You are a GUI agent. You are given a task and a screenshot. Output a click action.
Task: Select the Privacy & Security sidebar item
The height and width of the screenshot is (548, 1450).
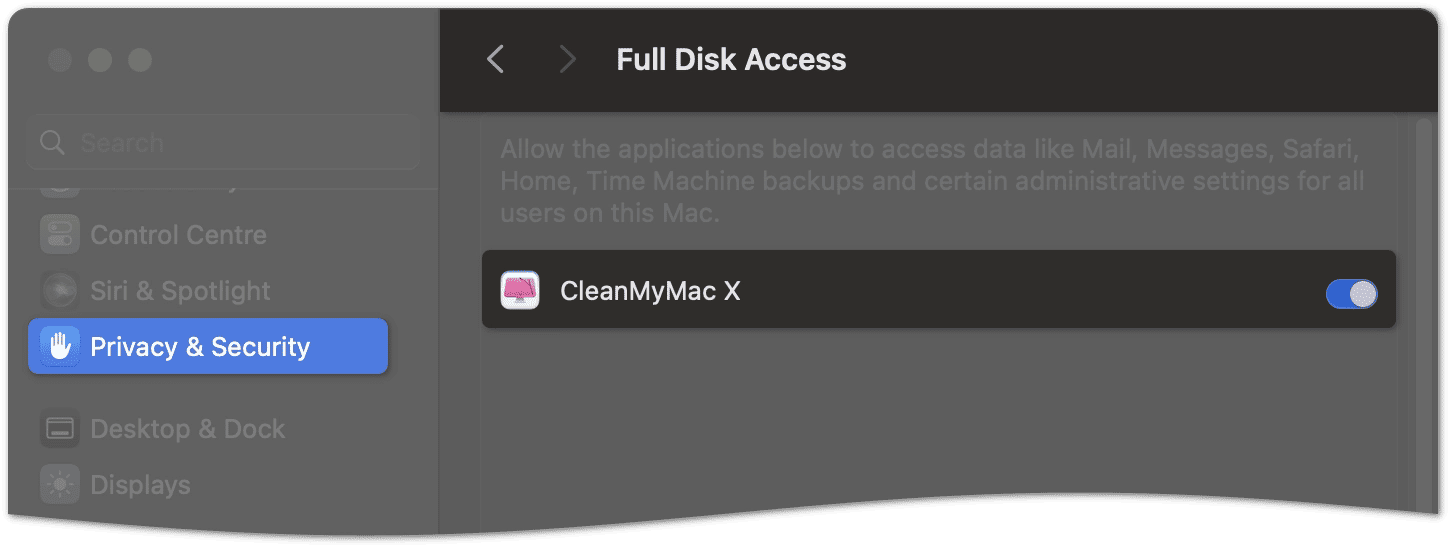(x=208, y=346)
